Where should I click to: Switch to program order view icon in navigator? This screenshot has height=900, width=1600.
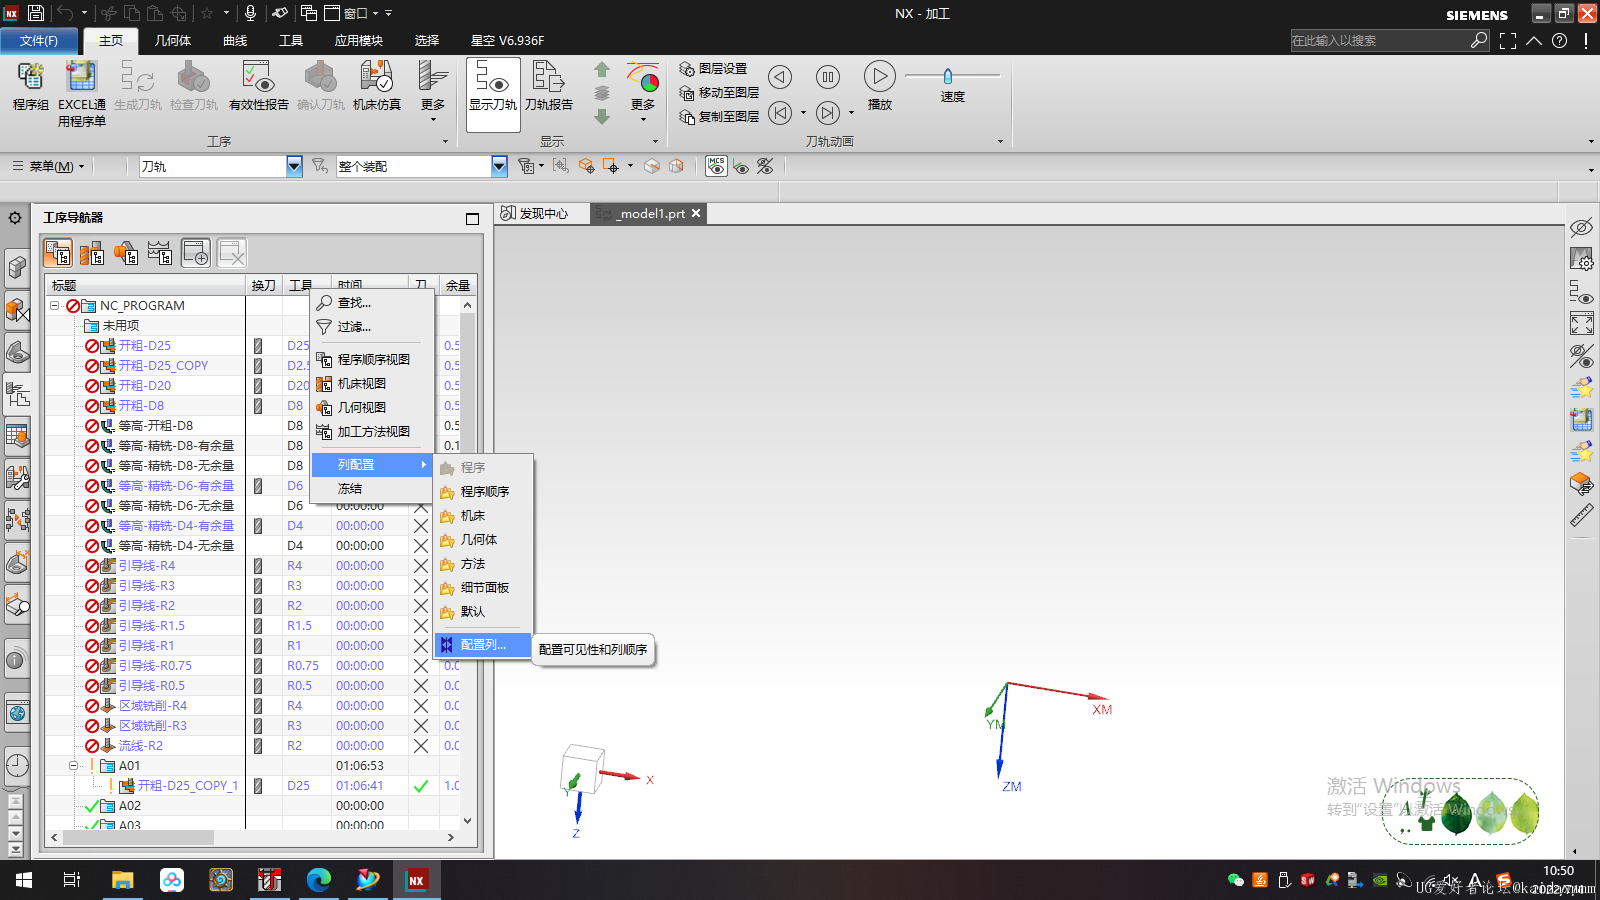tap(58, 253)
